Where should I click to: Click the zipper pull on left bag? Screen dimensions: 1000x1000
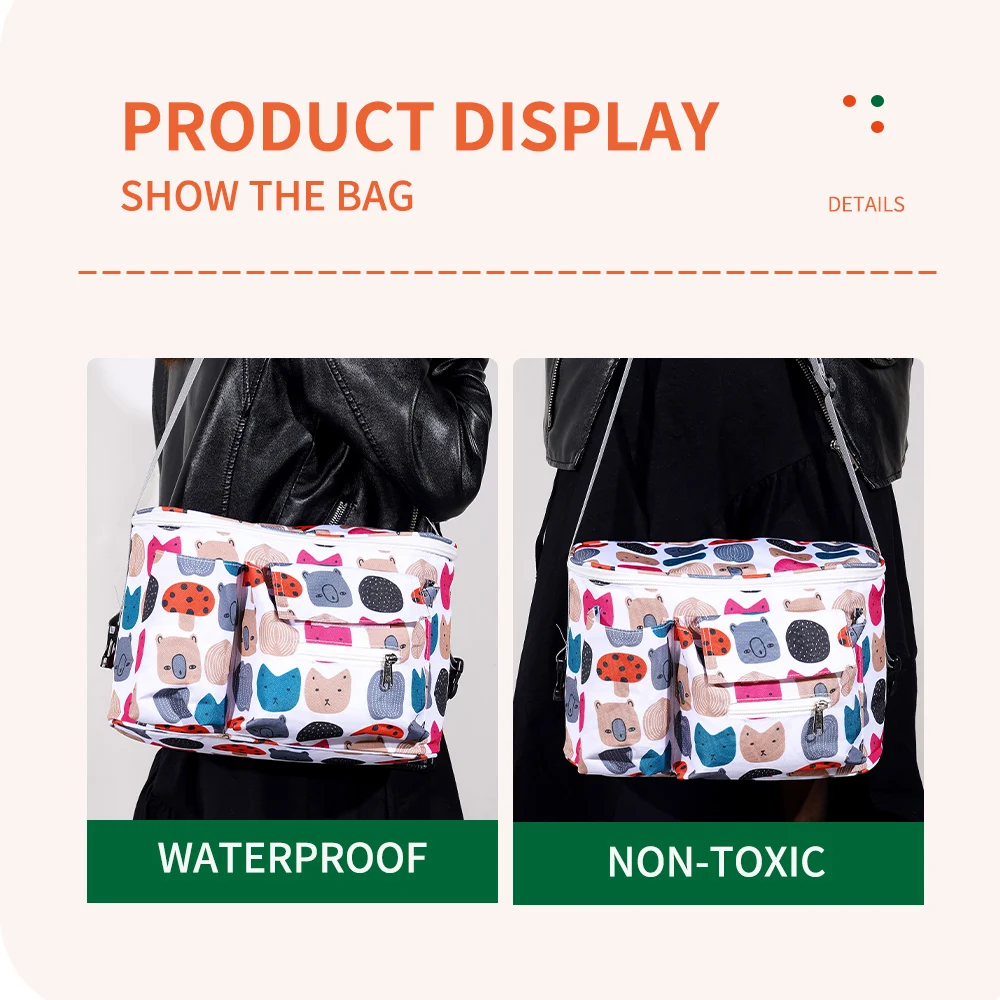[x=388, y=670]
